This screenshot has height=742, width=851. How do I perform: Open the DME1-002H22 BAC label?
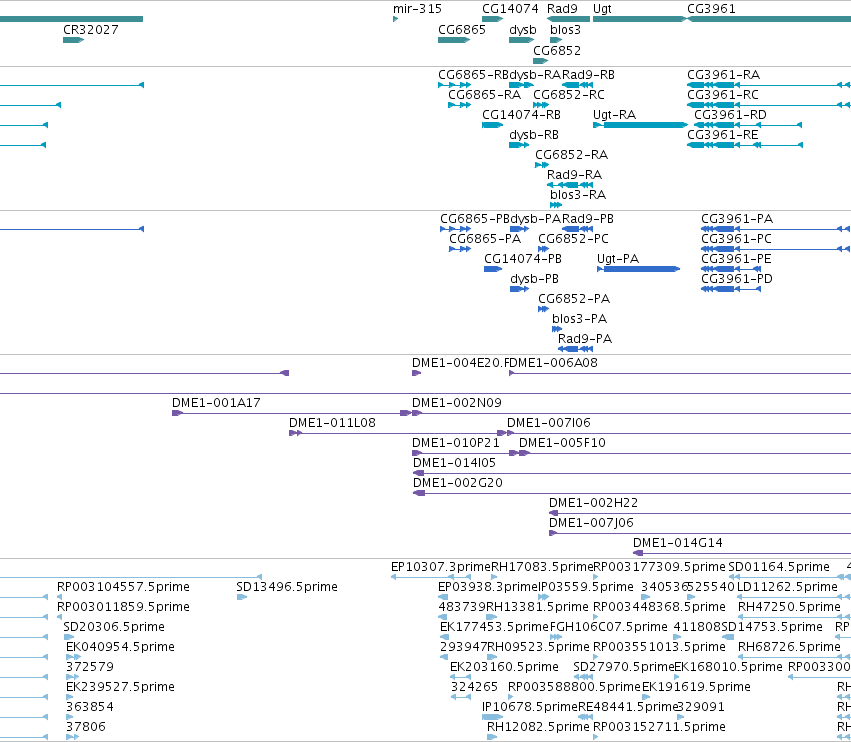tap(594, 503)
